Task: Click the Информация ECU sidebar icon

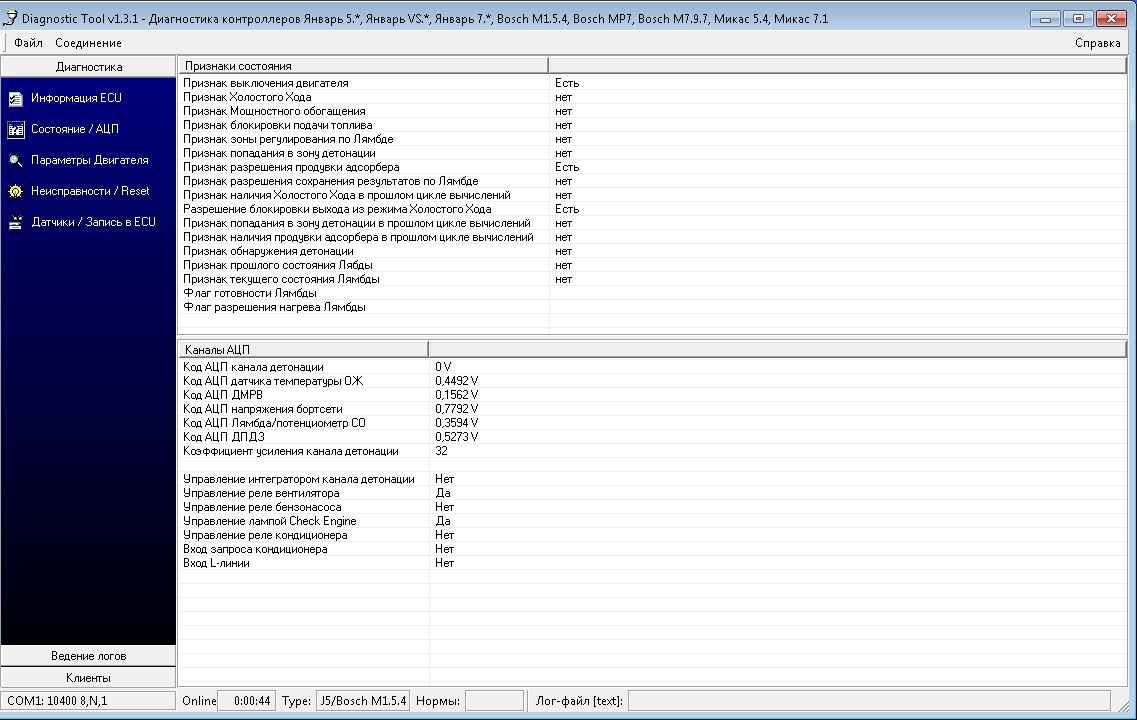Action: pyautogui.click(x=16, y=99)
